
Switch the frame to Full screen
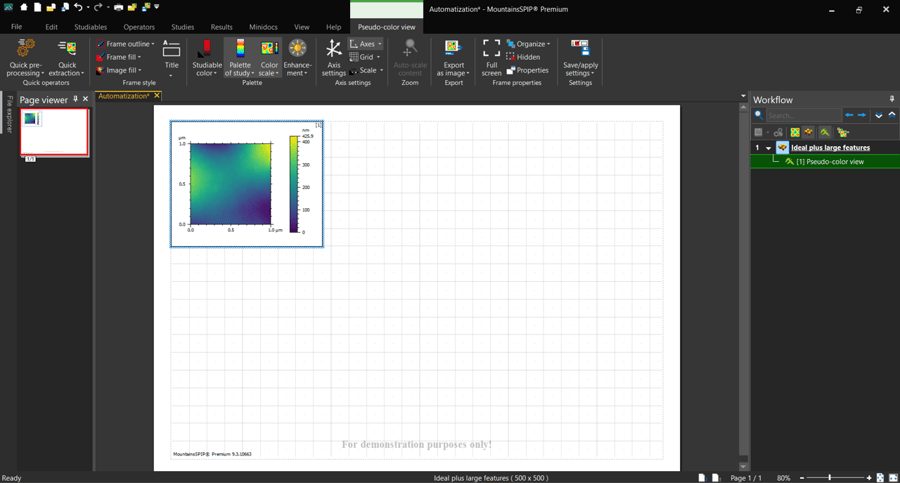pos(491,57)
